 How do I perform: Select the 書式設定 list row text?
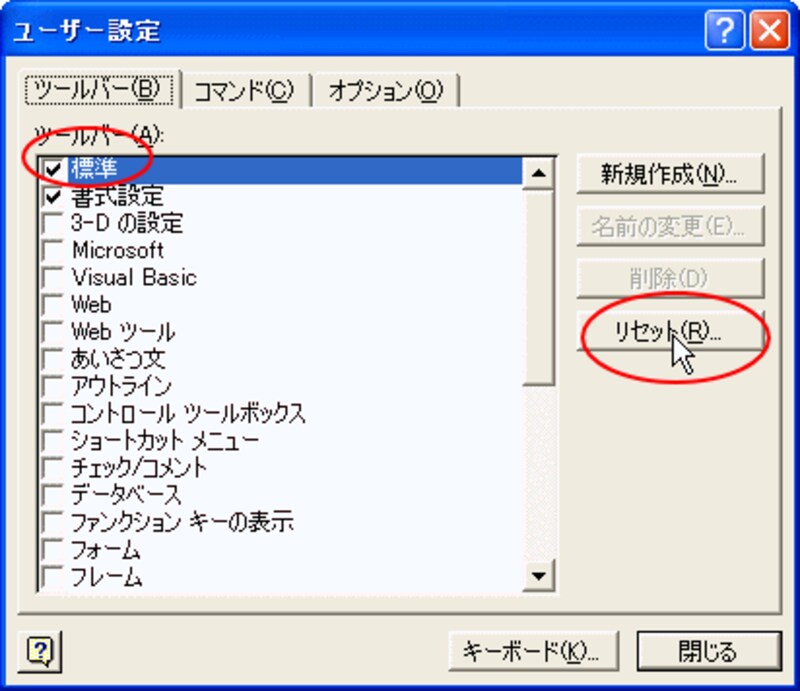(x=118, y=196)
